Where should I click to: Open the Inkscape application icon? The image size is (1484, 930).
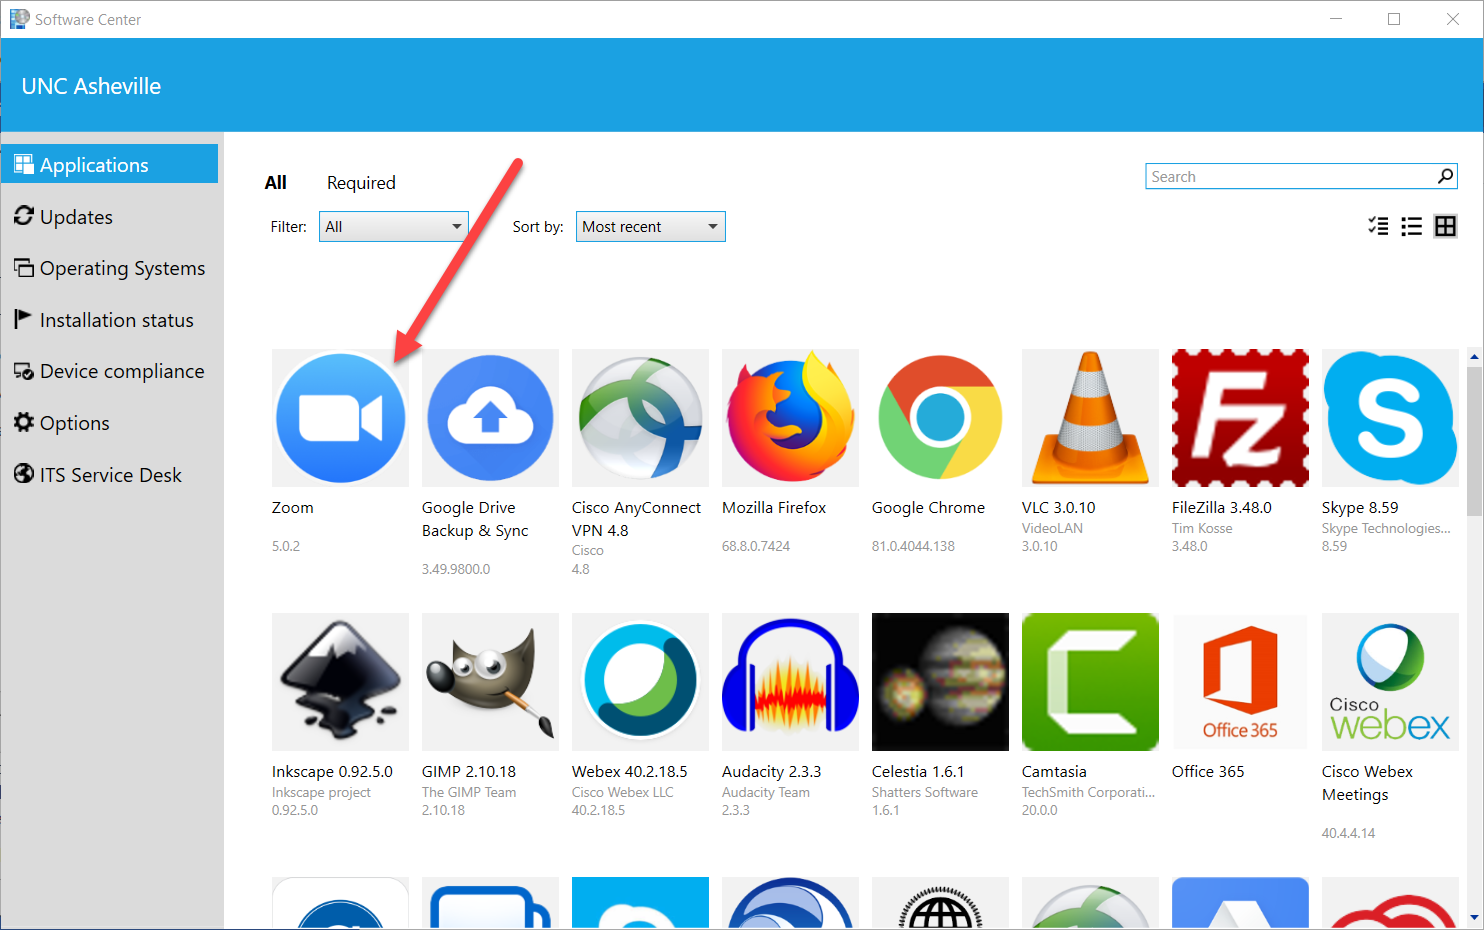click(x=340, y=682)
